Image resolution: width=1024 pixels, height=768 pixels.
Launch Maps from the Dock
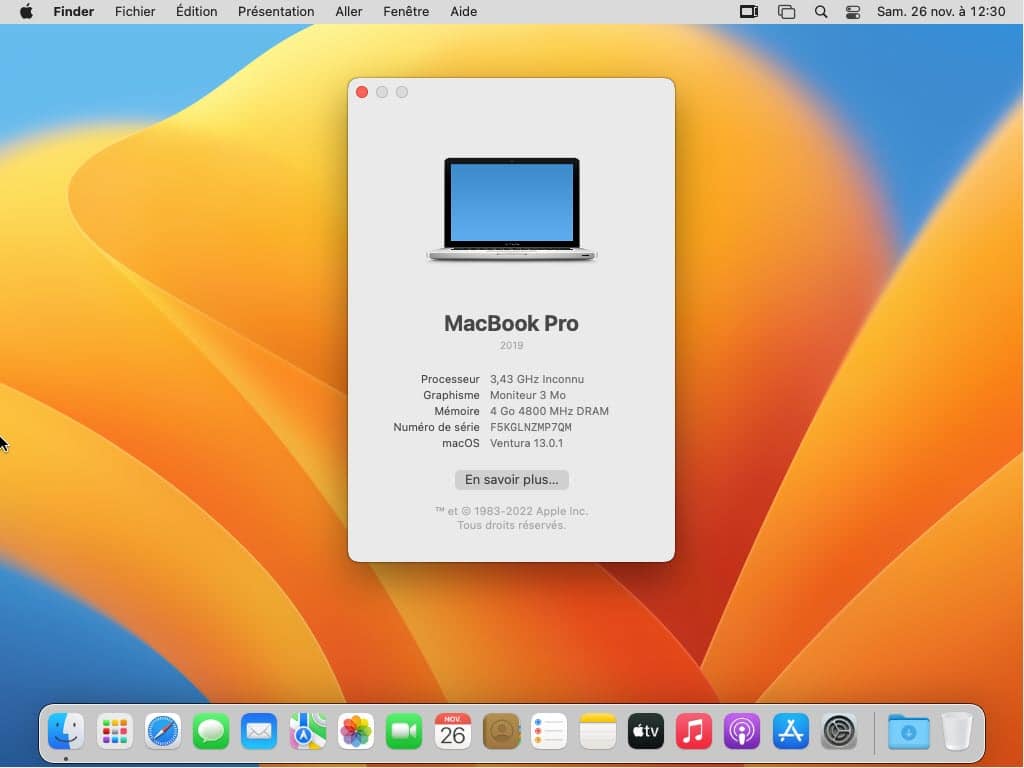pos(307,733)
